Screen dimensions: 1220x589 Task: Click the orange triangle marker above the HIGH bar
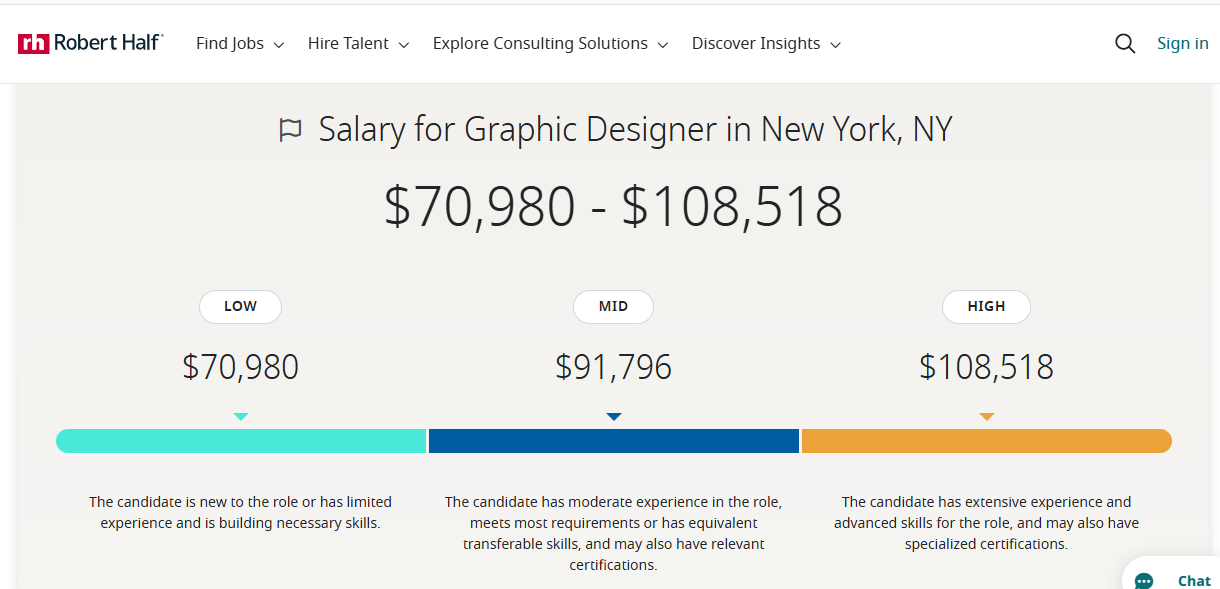tap(986, 416)
